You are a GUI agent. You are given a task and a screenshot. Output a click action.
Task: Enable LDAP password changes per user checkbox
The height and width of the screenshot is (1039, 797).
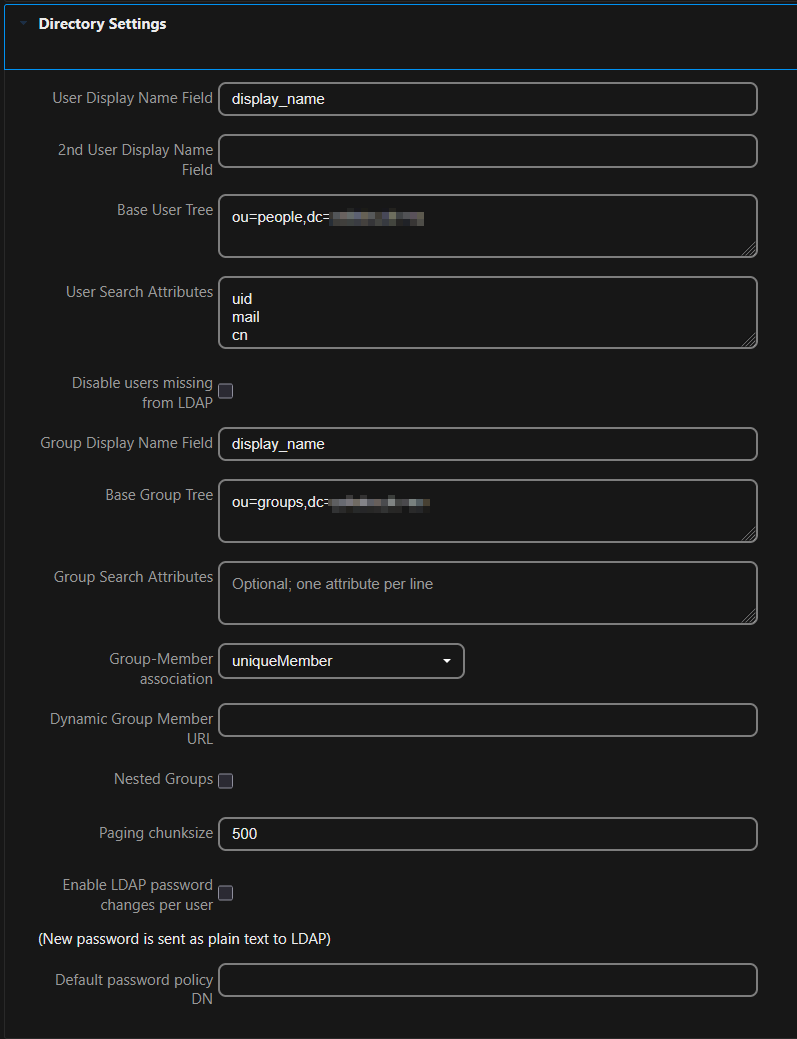pyautogui.click(x=226, y=893)
